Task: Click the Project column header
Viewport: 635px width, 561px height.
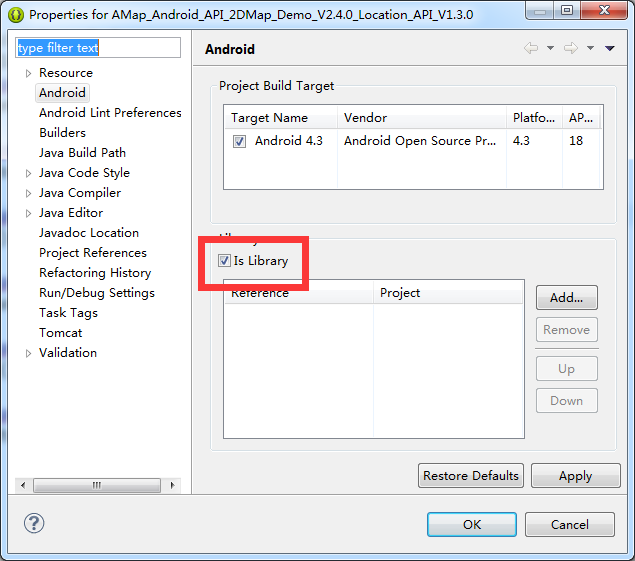Action: [448, 292]
